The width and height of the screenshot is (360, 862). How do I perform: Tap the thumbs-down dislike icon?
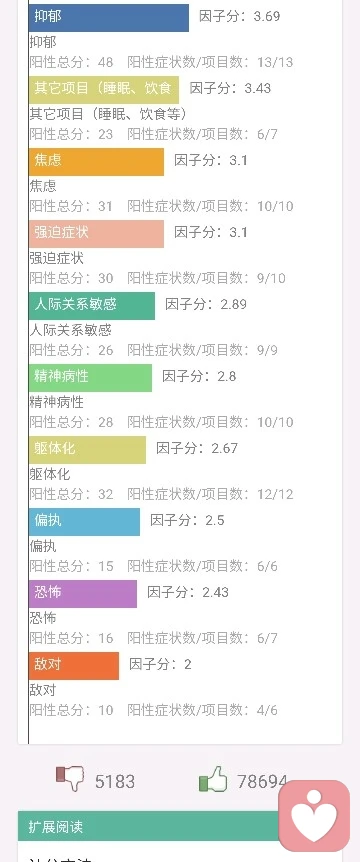[70, 779]
